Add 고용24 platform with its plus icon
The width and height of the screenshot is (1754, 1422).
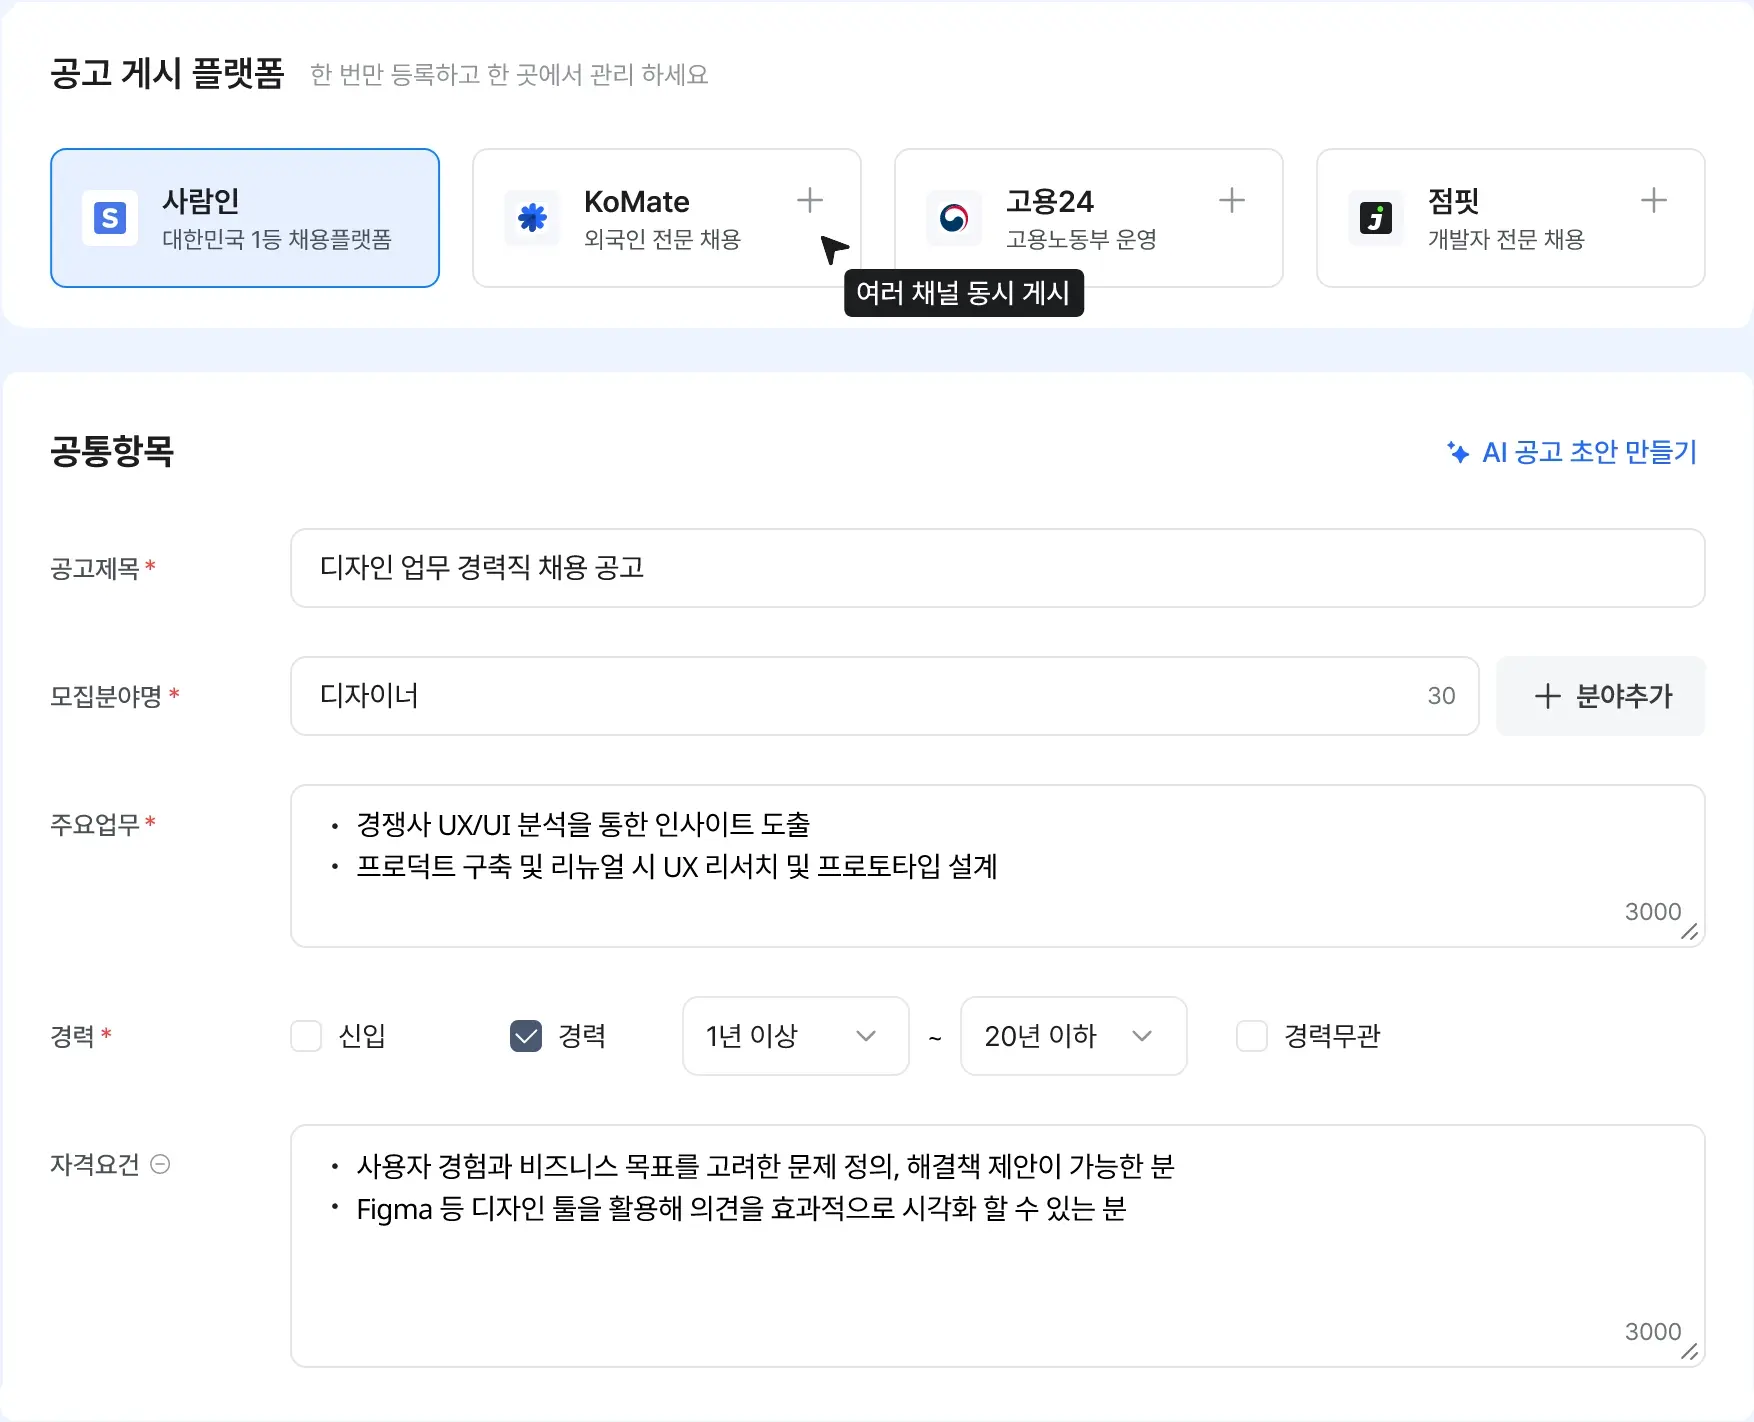coord(1232,200)
